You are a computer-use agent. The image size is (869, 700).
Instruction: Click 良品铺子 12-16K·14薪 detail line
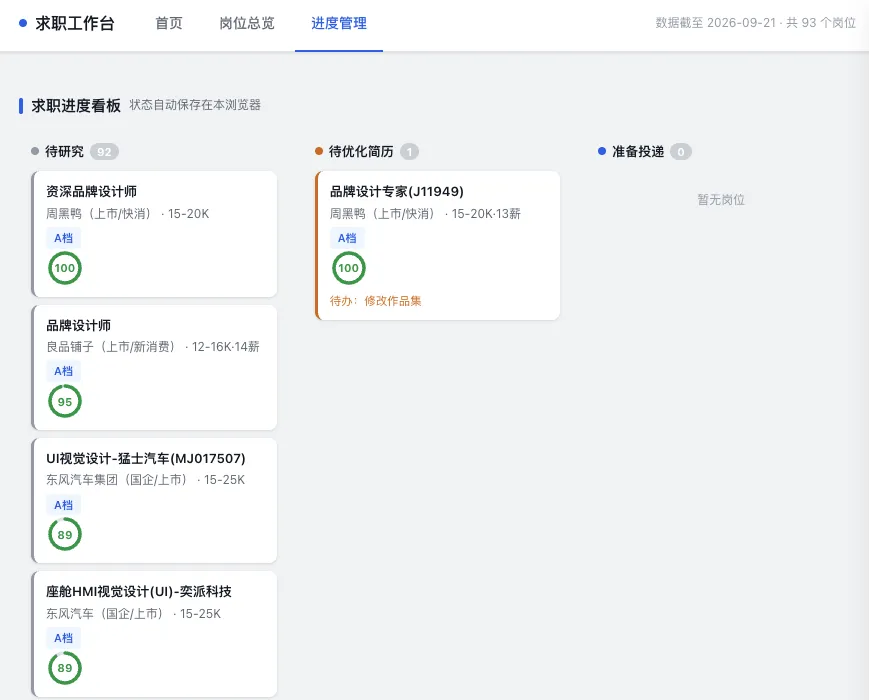click(153, 346)
